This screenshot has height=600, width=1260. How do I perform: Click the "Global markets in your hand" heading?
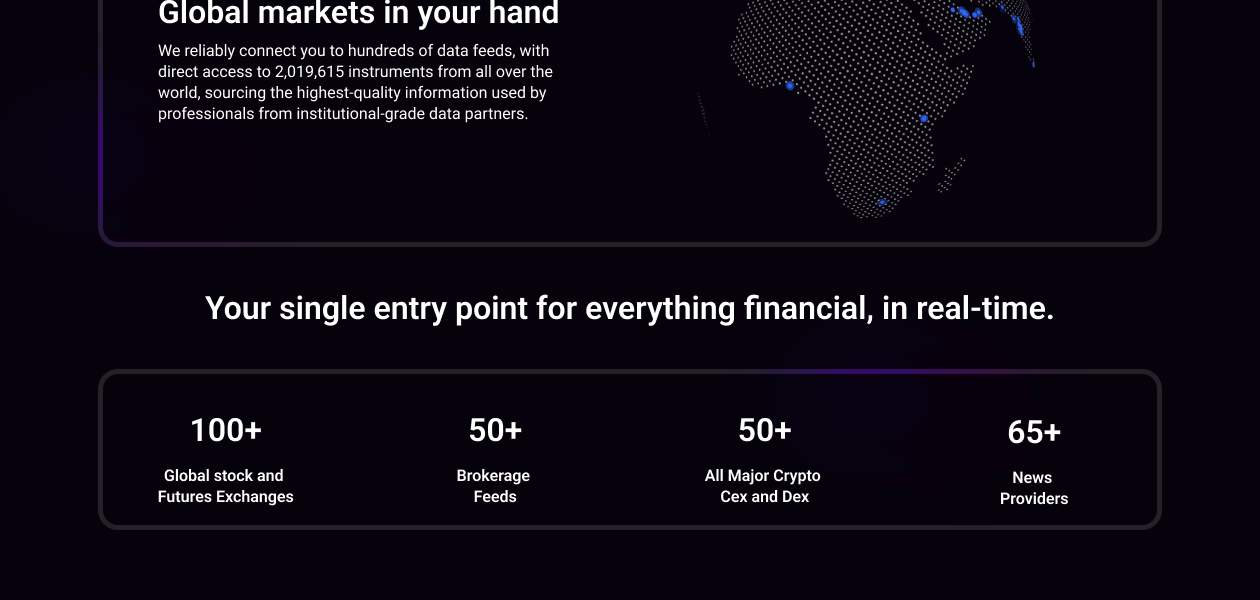coord(358,14)
